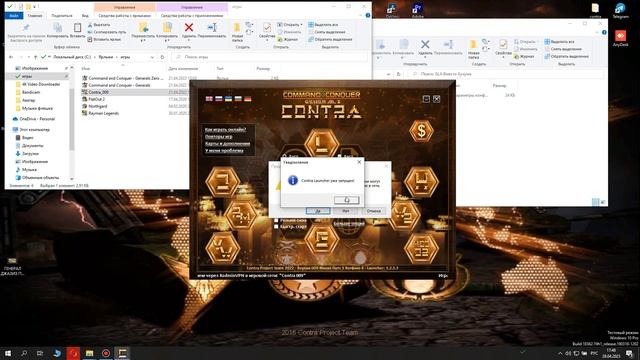This screenshot has height=360, width=640.
Task: Click New folder icon in right Explorer window
Action: [x=473, y=44]
